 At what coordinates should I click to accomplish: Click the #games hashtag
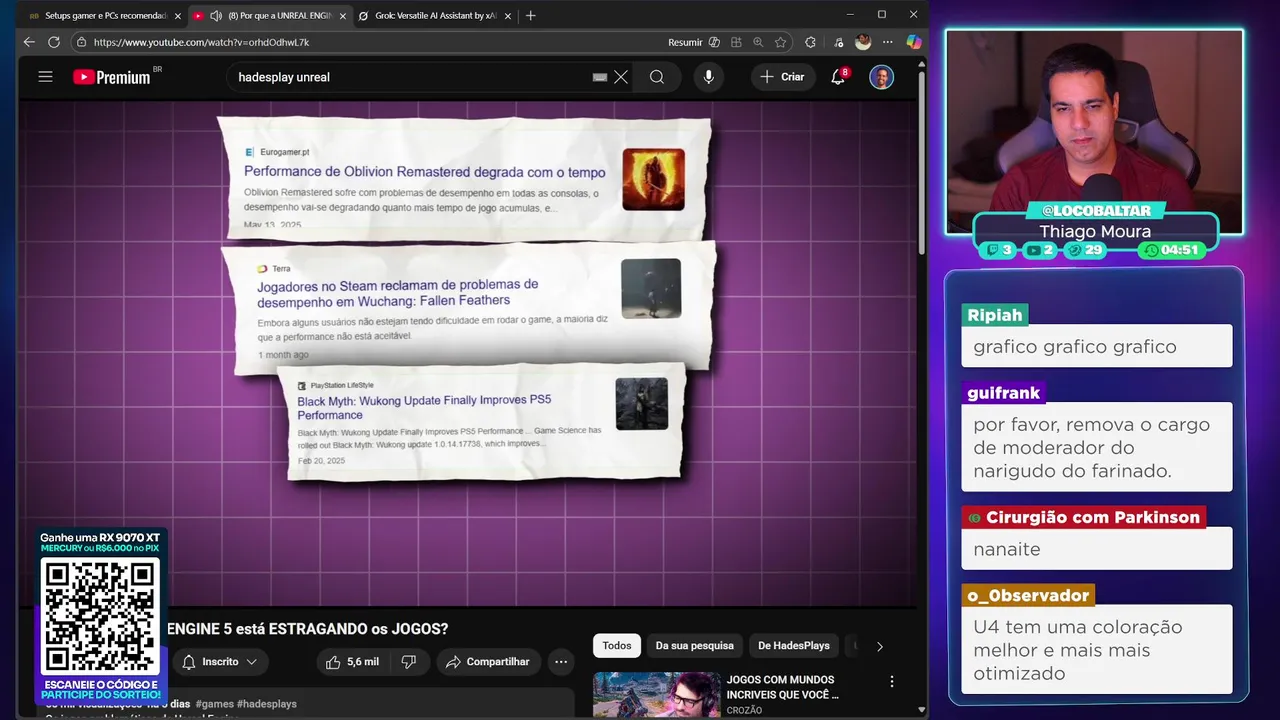point(213,704)
